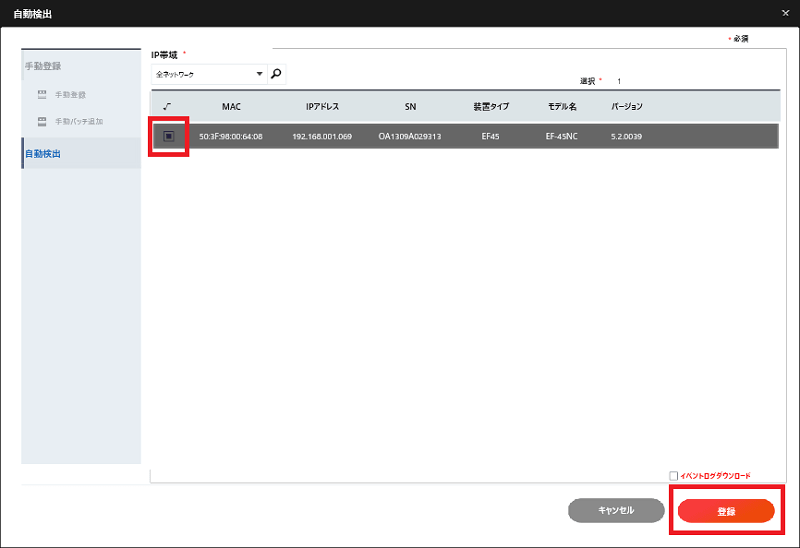Sort by the IPアドレス column header

(x=322, y=107)
